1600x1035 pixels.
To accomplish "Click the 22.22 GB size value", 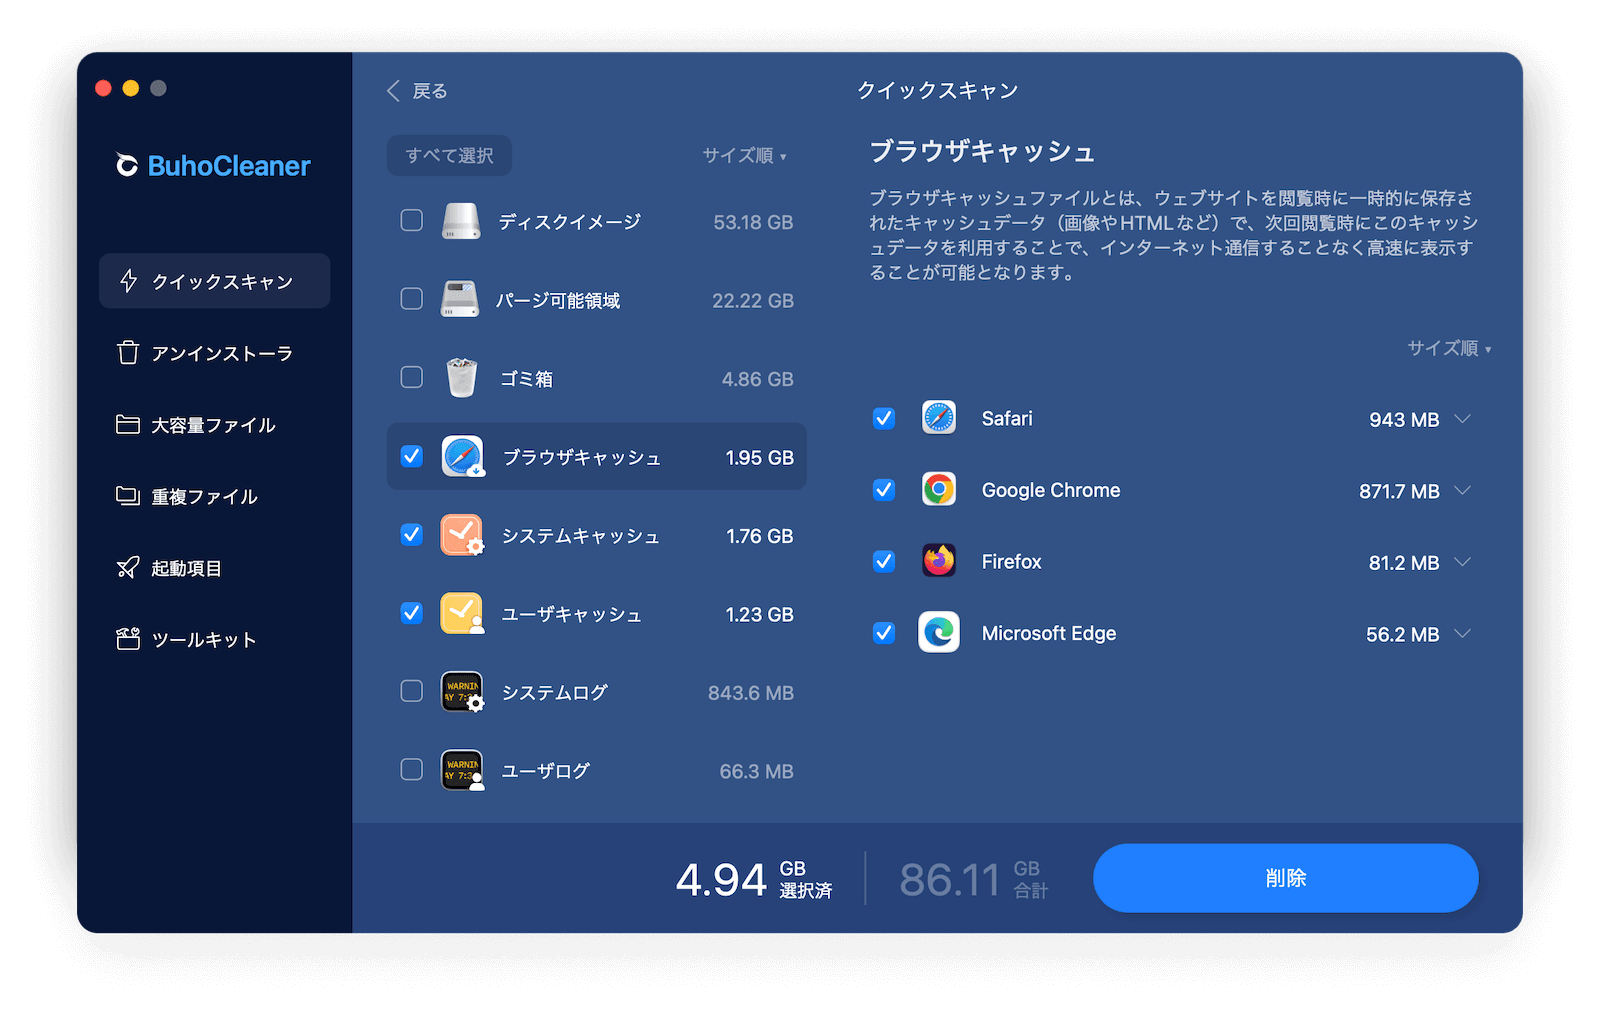I will point(753,300).
